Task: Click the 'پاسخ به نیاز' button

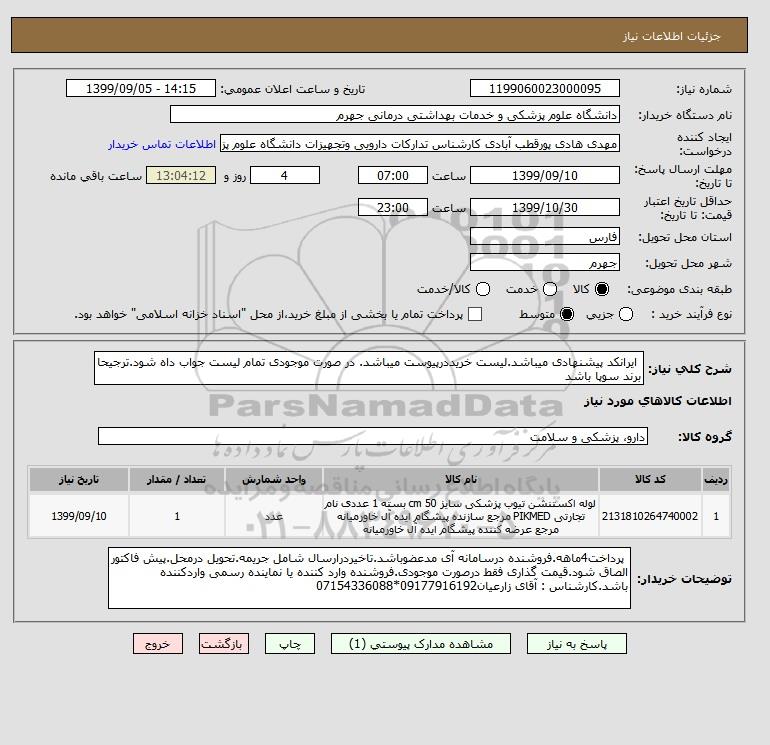Action: pos(577,643)
